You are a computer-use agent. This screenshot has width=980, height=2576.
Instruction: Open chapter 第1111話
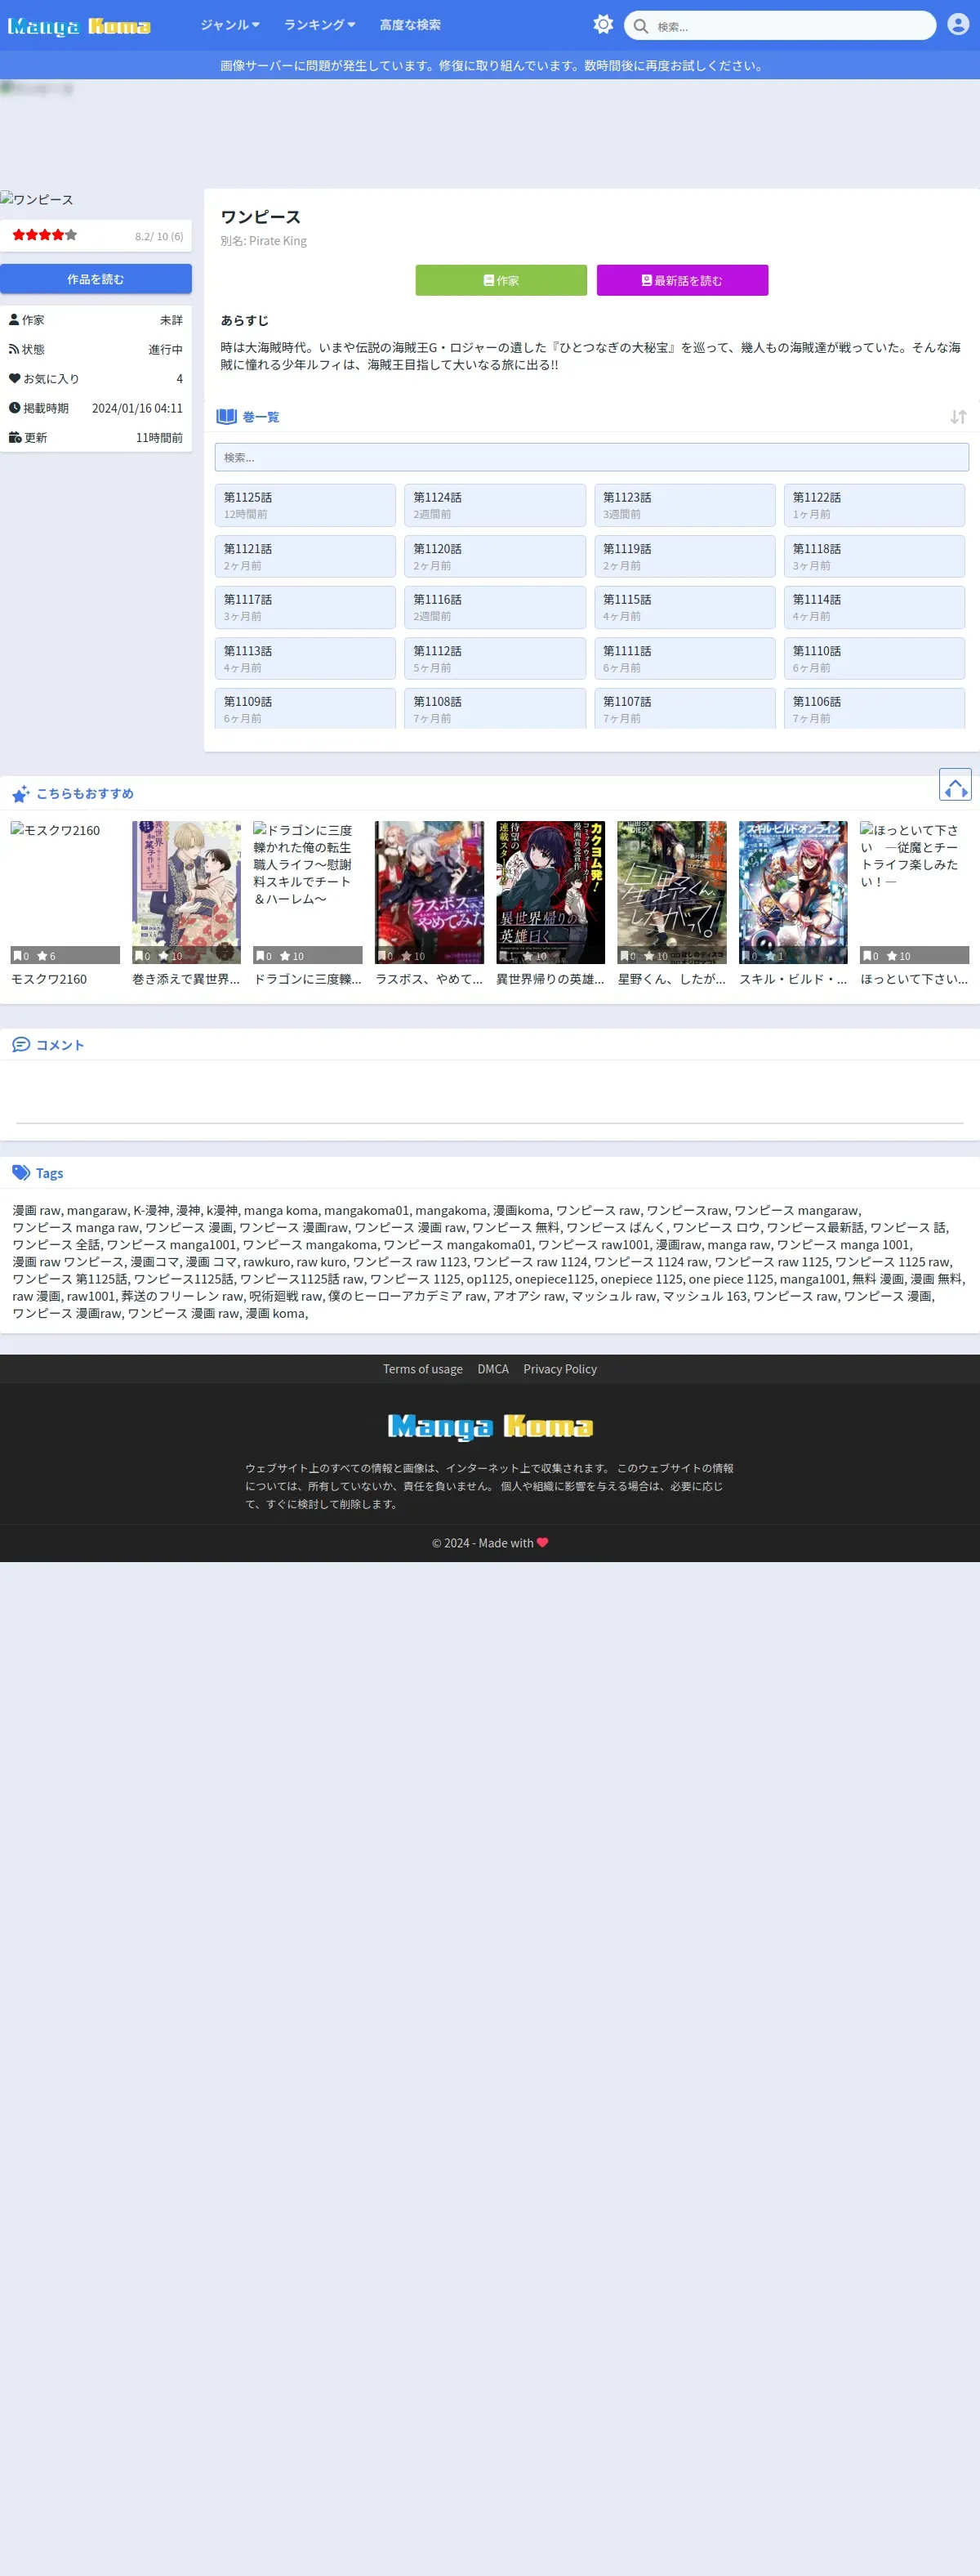[685, 659]
